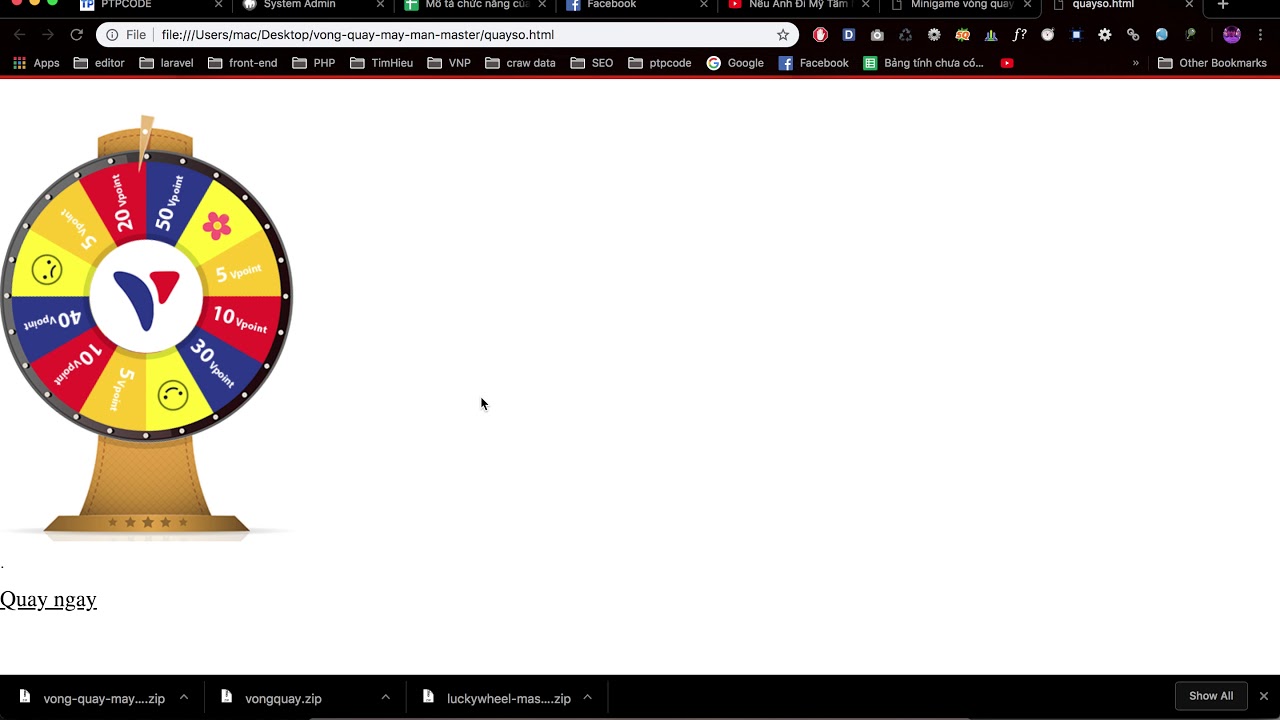Screen dimensions: 1280x720
Task: Close the quayso.html tab
Action: [1189, 5]
